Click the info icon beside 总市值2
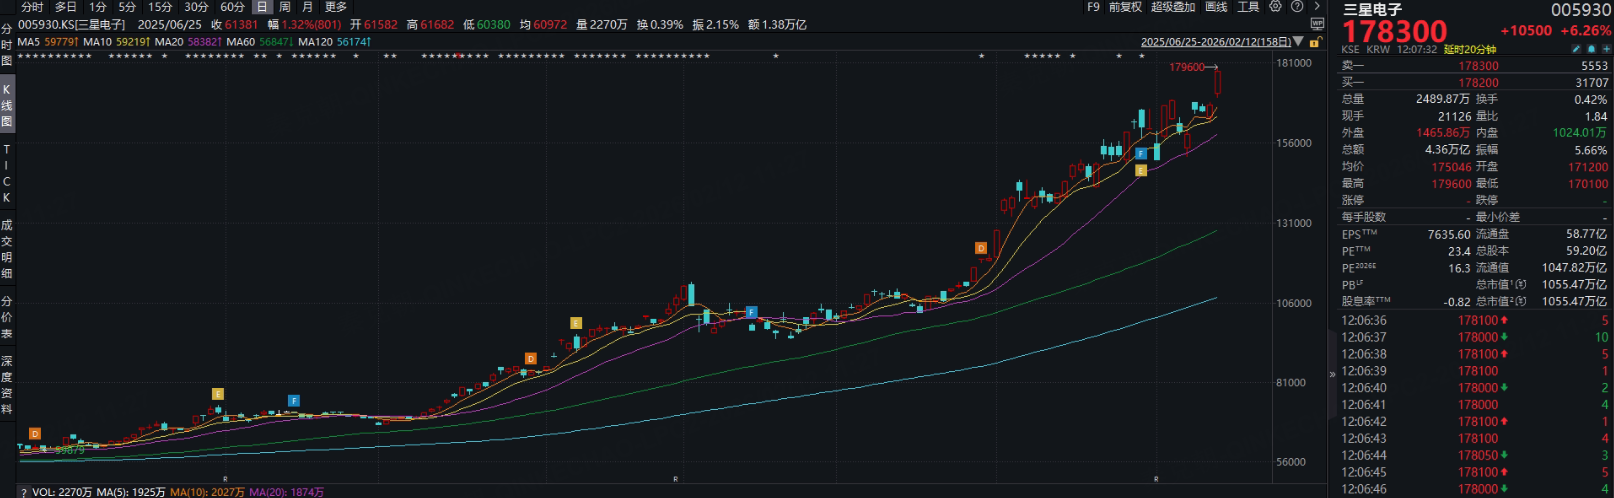The height and width of the screenshot is (498, 1614). coord(1521,301)
